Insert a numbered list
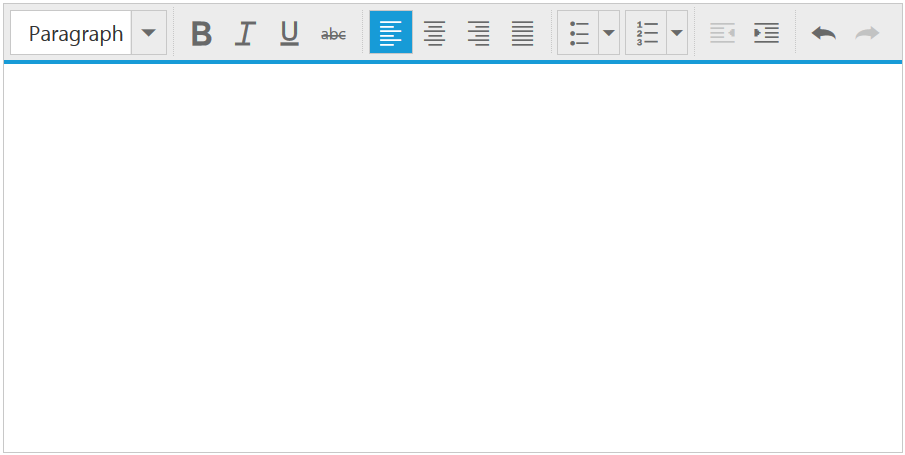 [x=646, y=33]
